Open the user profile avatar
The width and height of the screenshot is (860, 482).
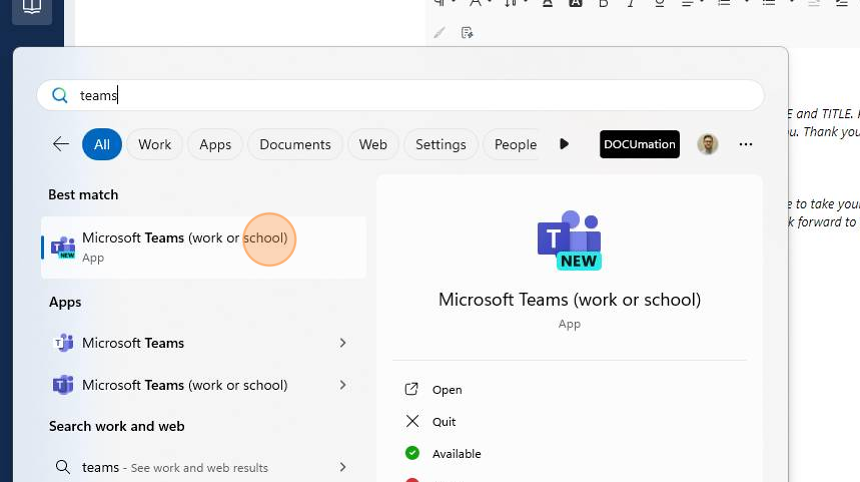(x=708, y=144)
